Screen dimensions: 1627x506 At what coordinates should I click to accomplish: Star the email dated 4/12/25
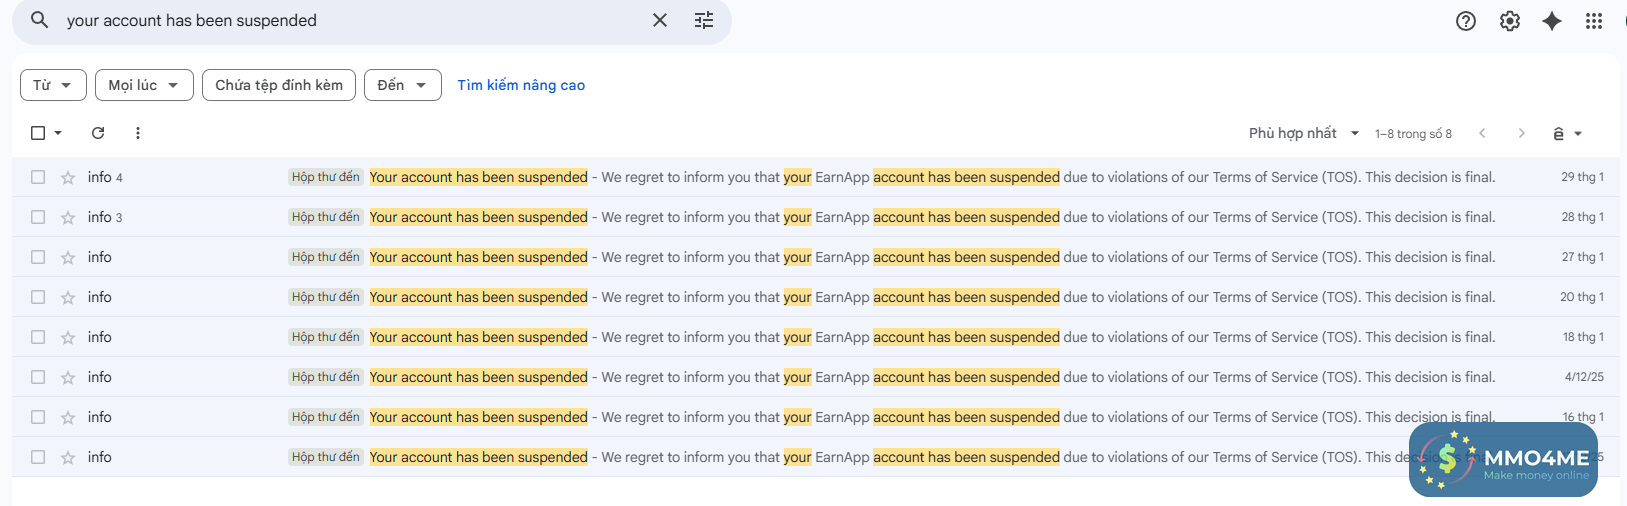pyautogui.click(x=68, y=378)
